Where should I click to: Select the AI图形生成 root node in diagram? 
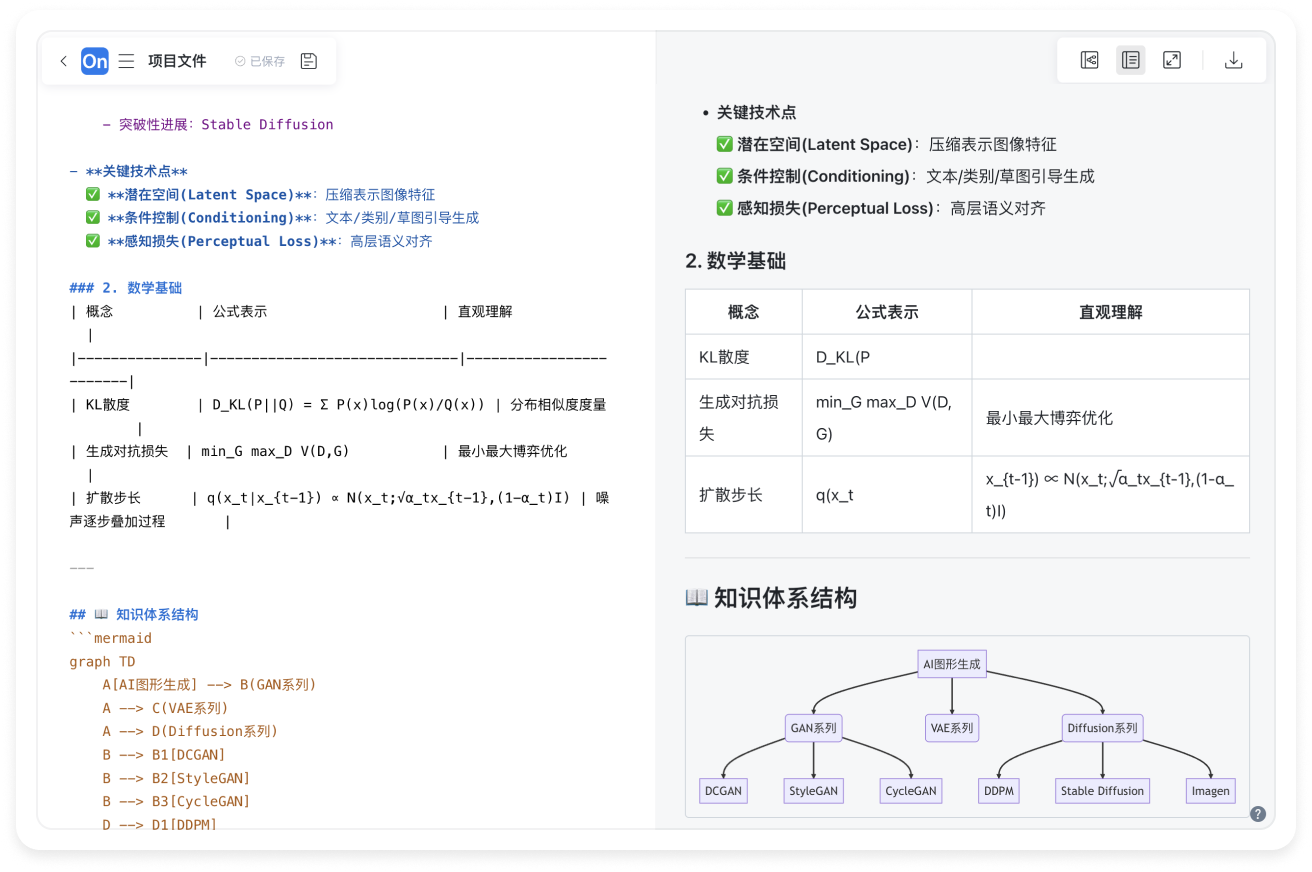pyautogui.click(x=951, y=663)
